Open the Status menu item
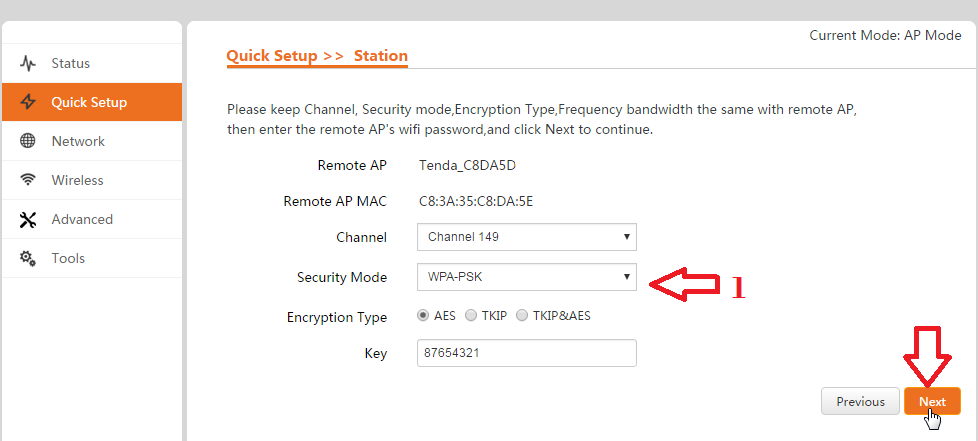The image size is (978, 441). pyautogui.click(x=71, y=64)
